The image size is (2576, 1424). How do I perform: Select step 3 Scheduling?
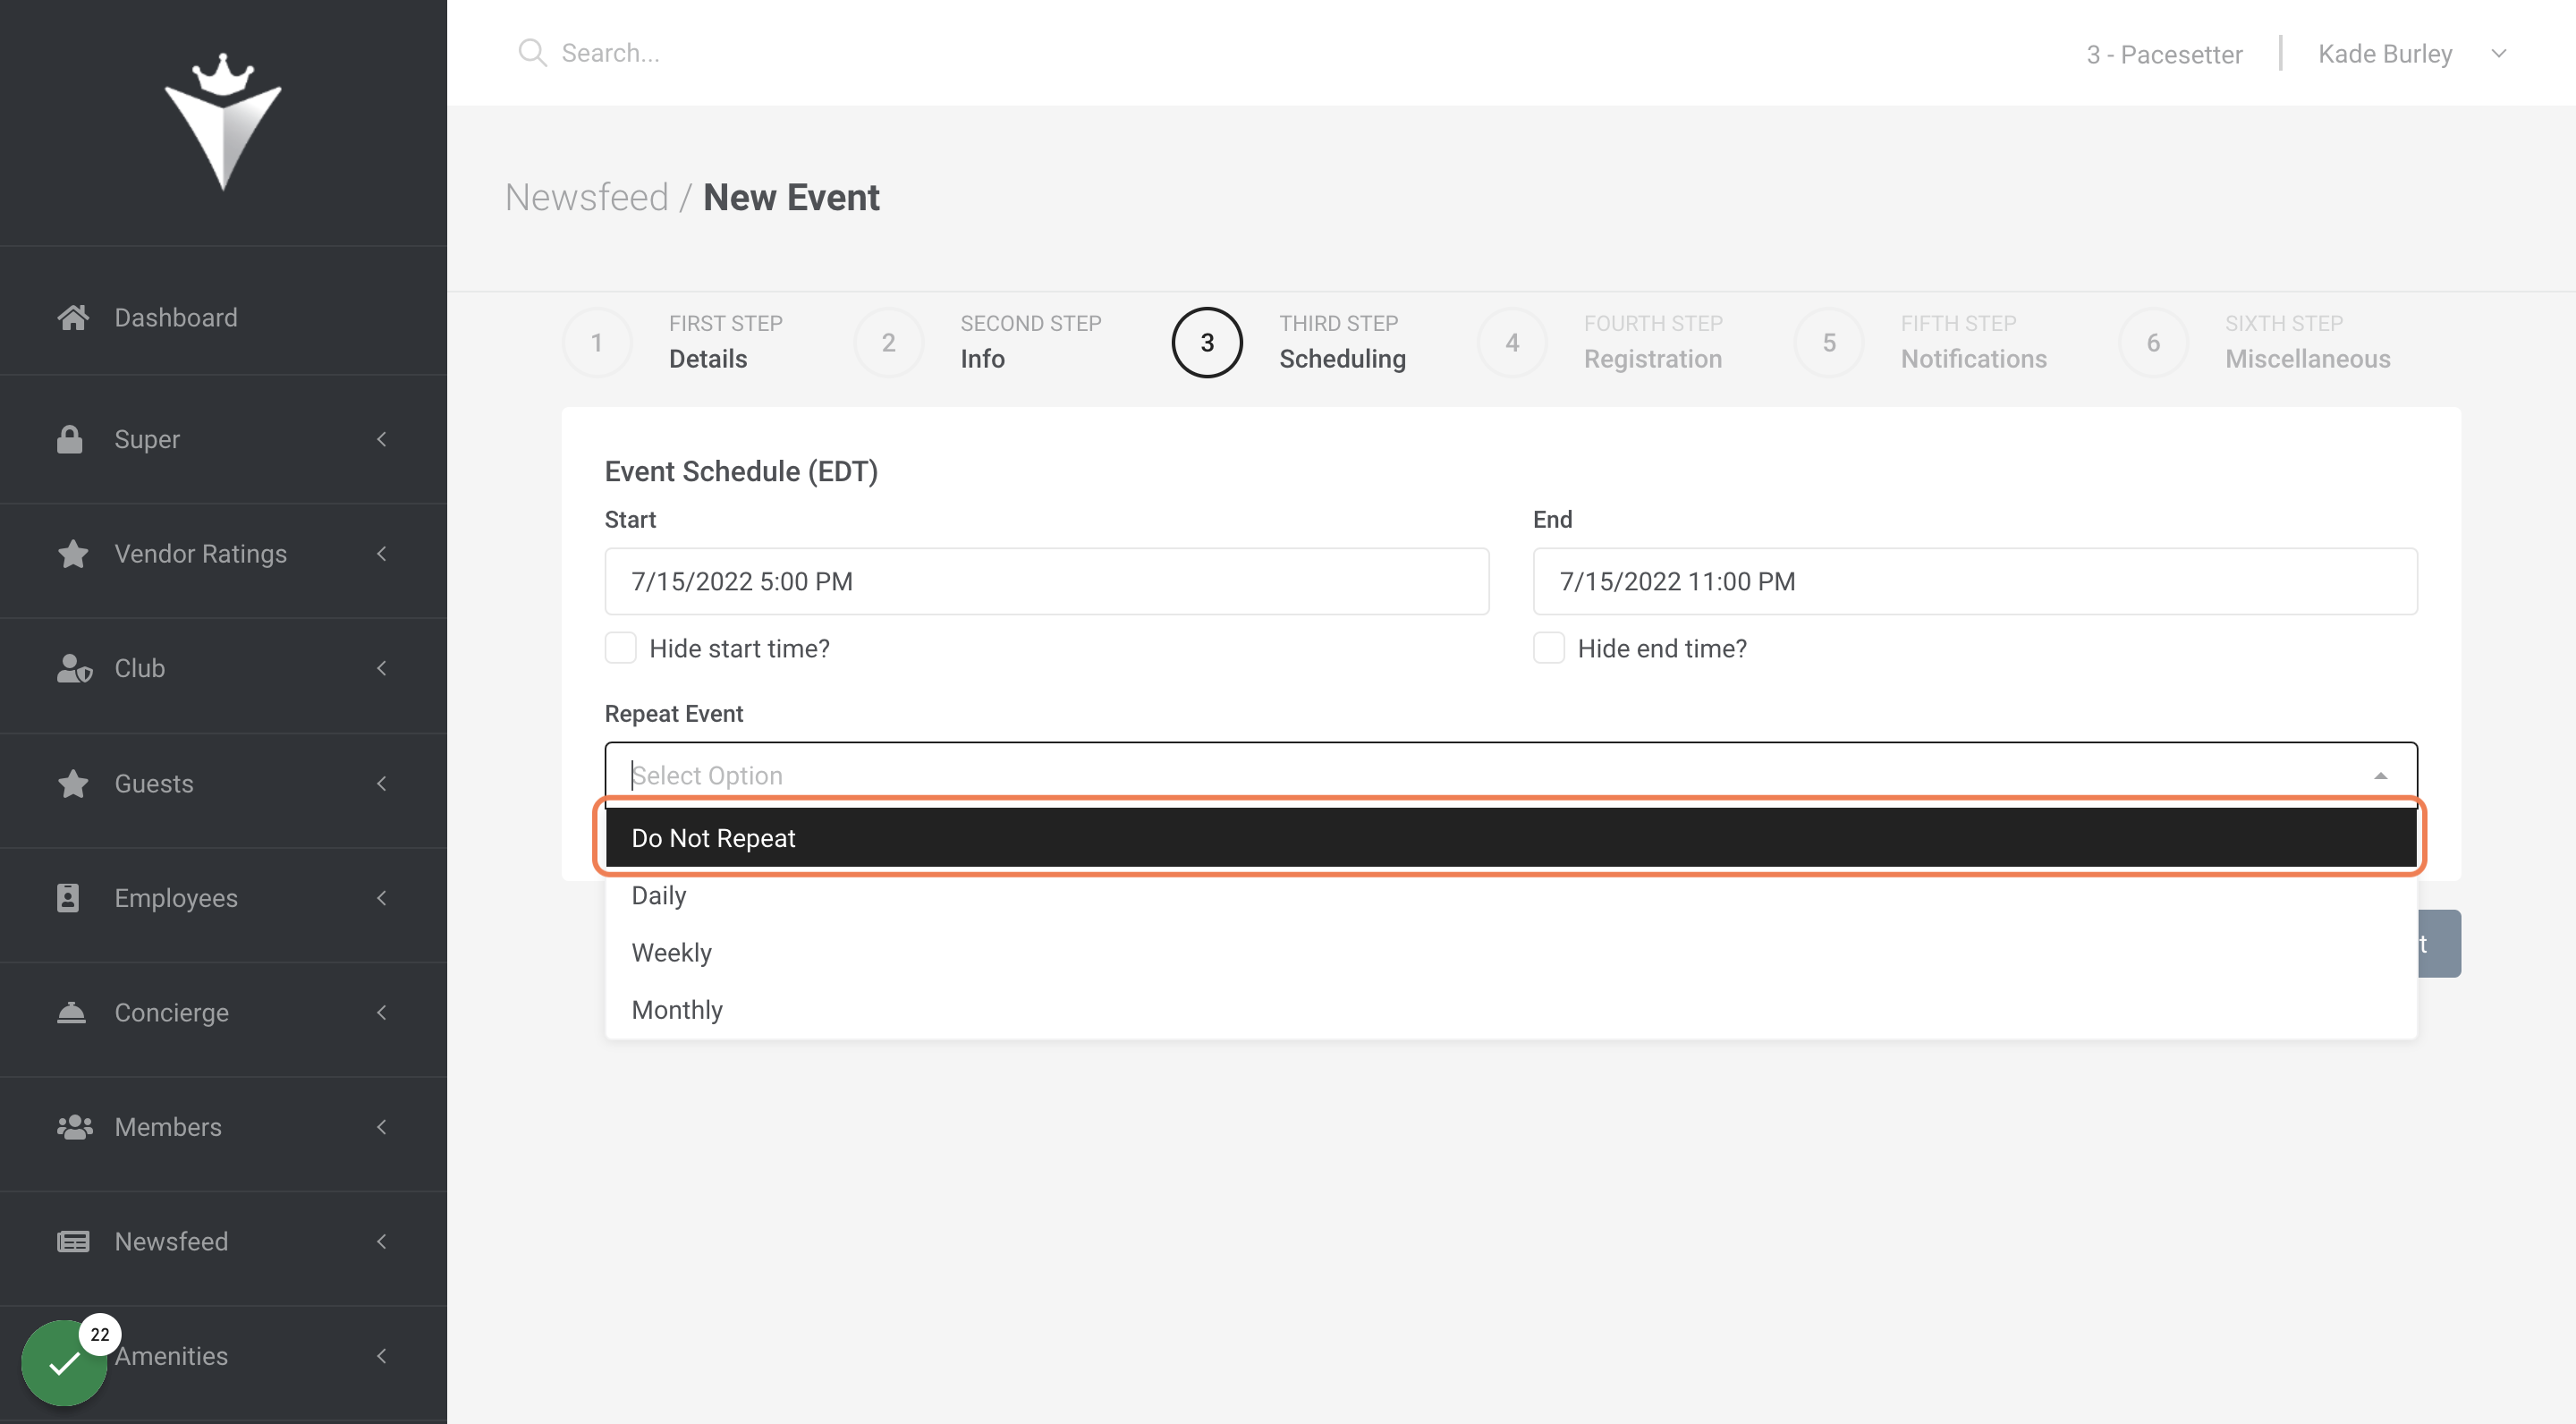coord(1288,342)
